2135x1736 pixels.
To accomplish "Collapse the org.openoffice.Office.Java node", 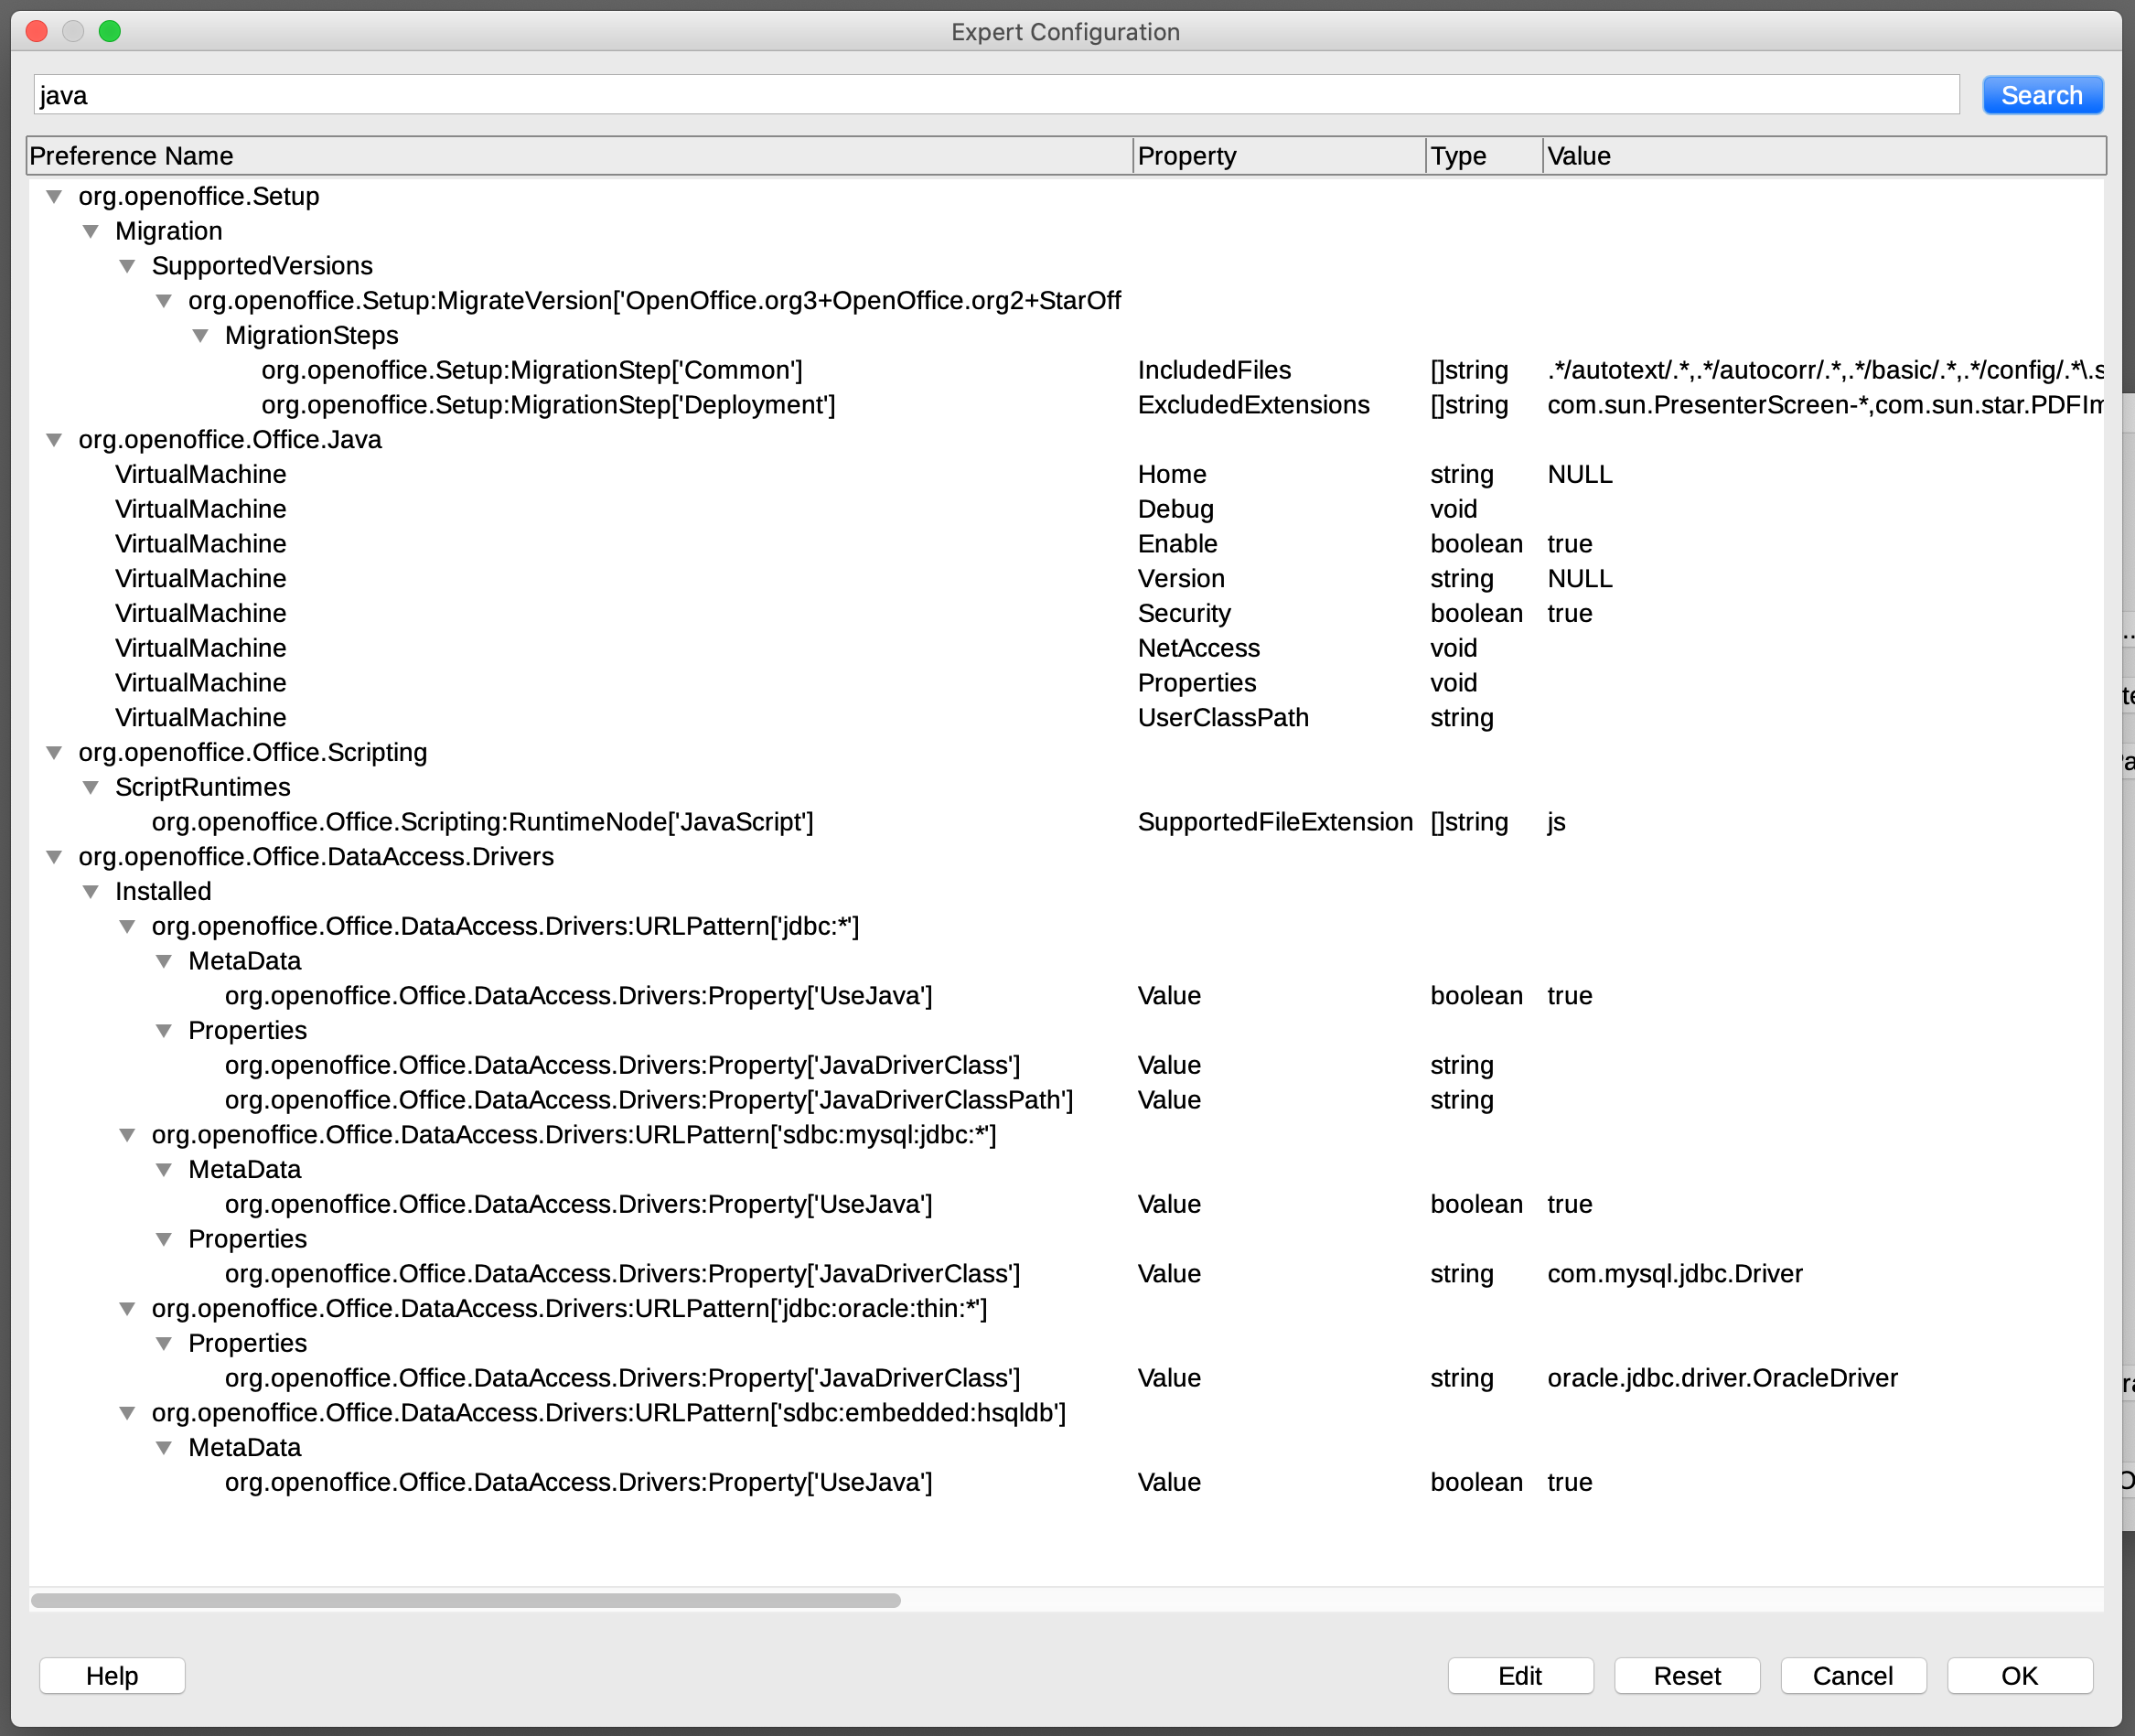I will click(55, 440).
